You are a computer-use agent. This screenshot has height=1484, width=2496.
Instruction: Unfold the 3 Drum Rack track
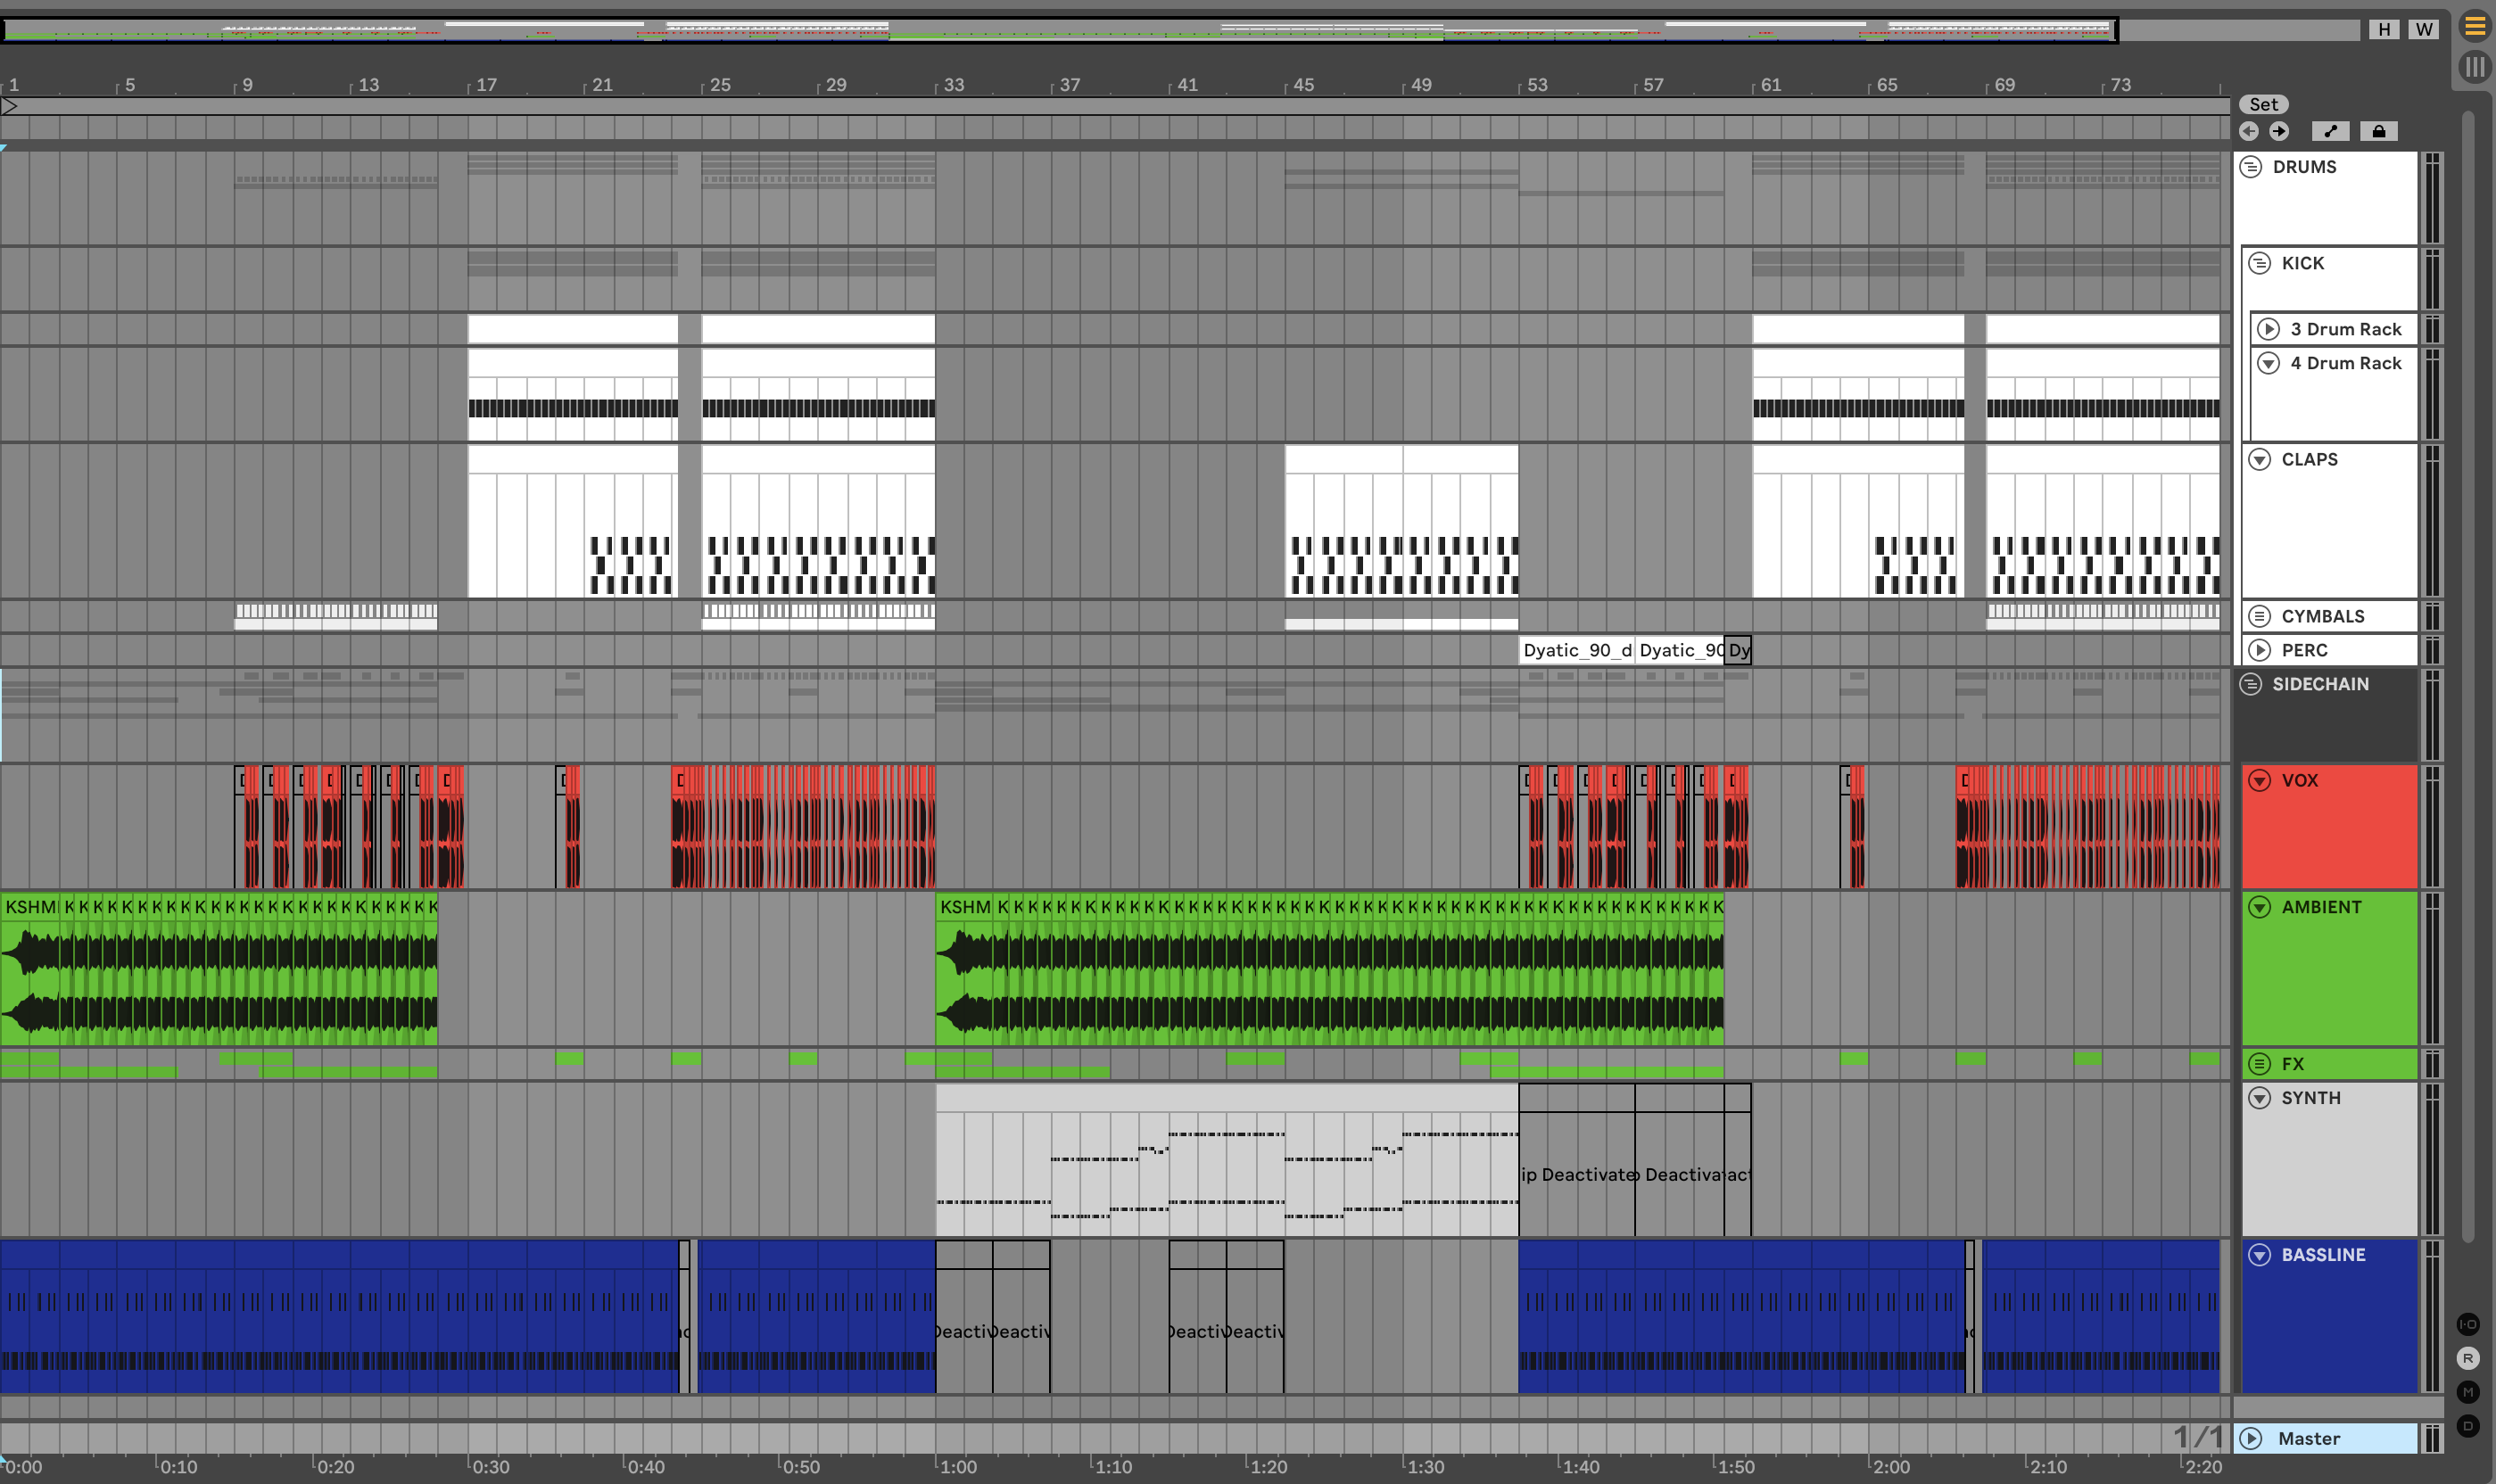[x=2269, y=329]
